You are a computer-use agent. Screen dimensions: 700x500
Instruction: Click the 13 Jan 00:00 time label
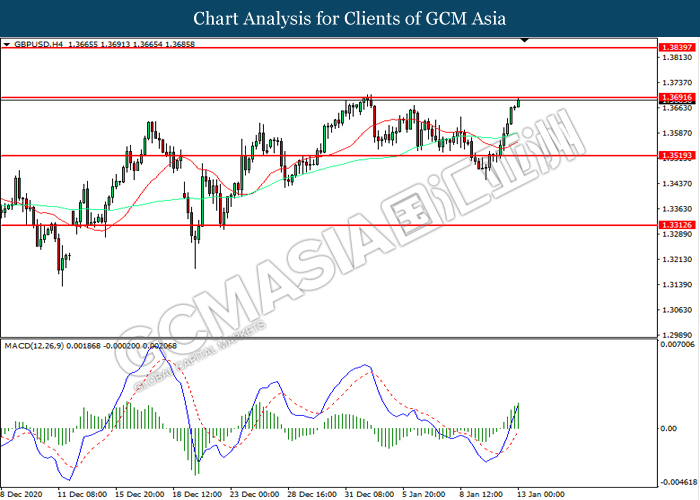(x=541, y=494)
